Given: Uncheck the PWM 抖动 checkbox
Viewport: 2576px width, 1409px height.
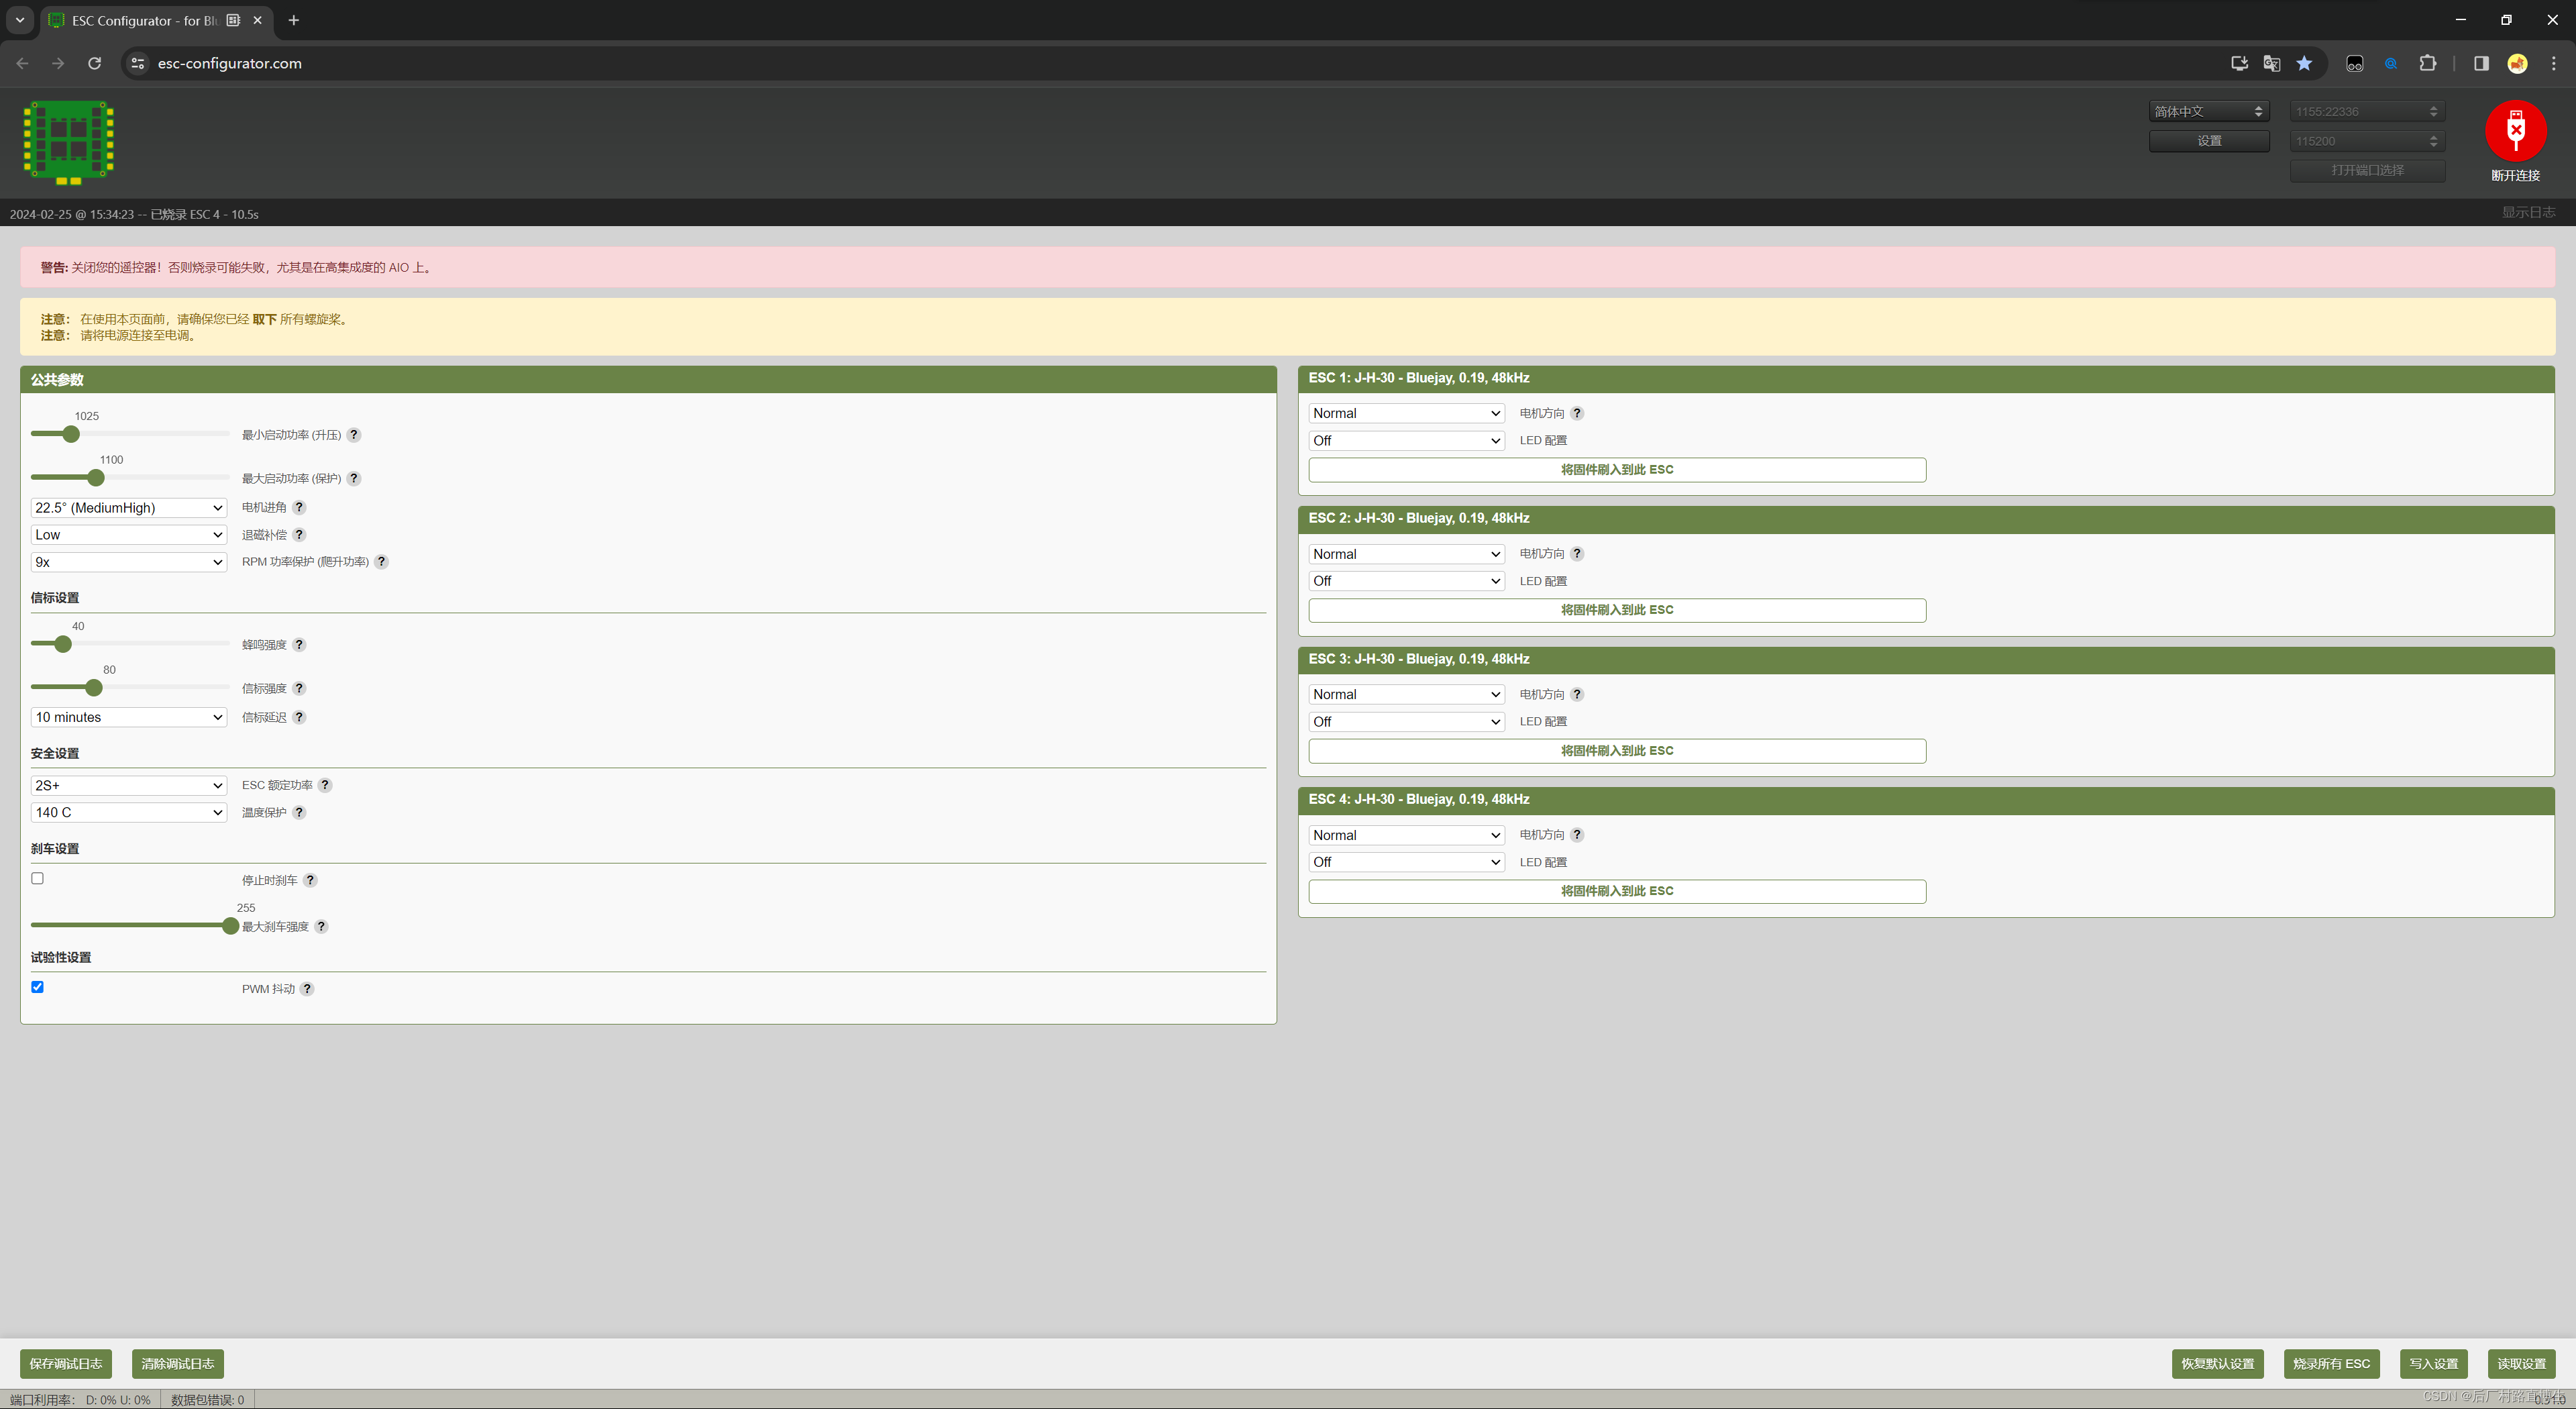Looking at the screenshot, I should (x=38, y=987).
